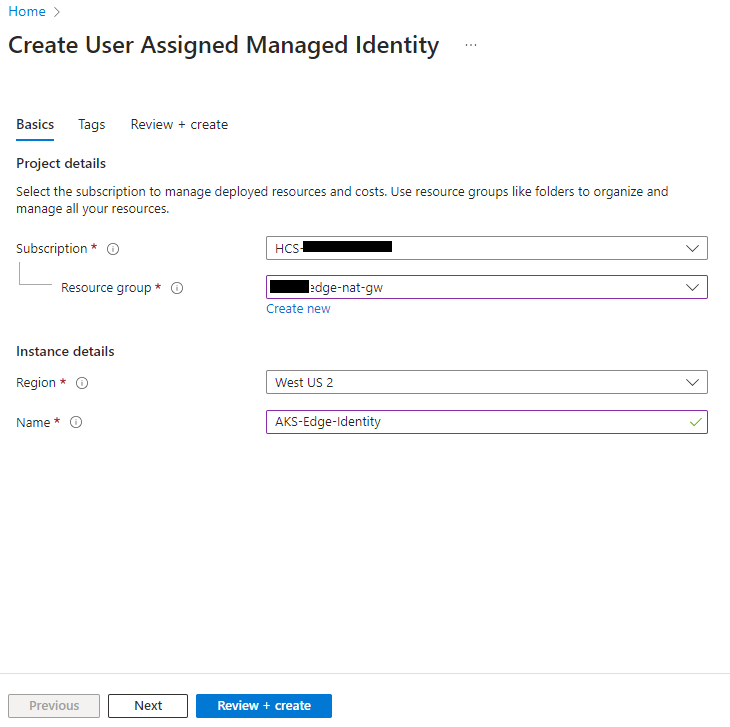Open the more options ellipsis beside title
The width and height of the screenshot is (730, 727).
(471, 45)
